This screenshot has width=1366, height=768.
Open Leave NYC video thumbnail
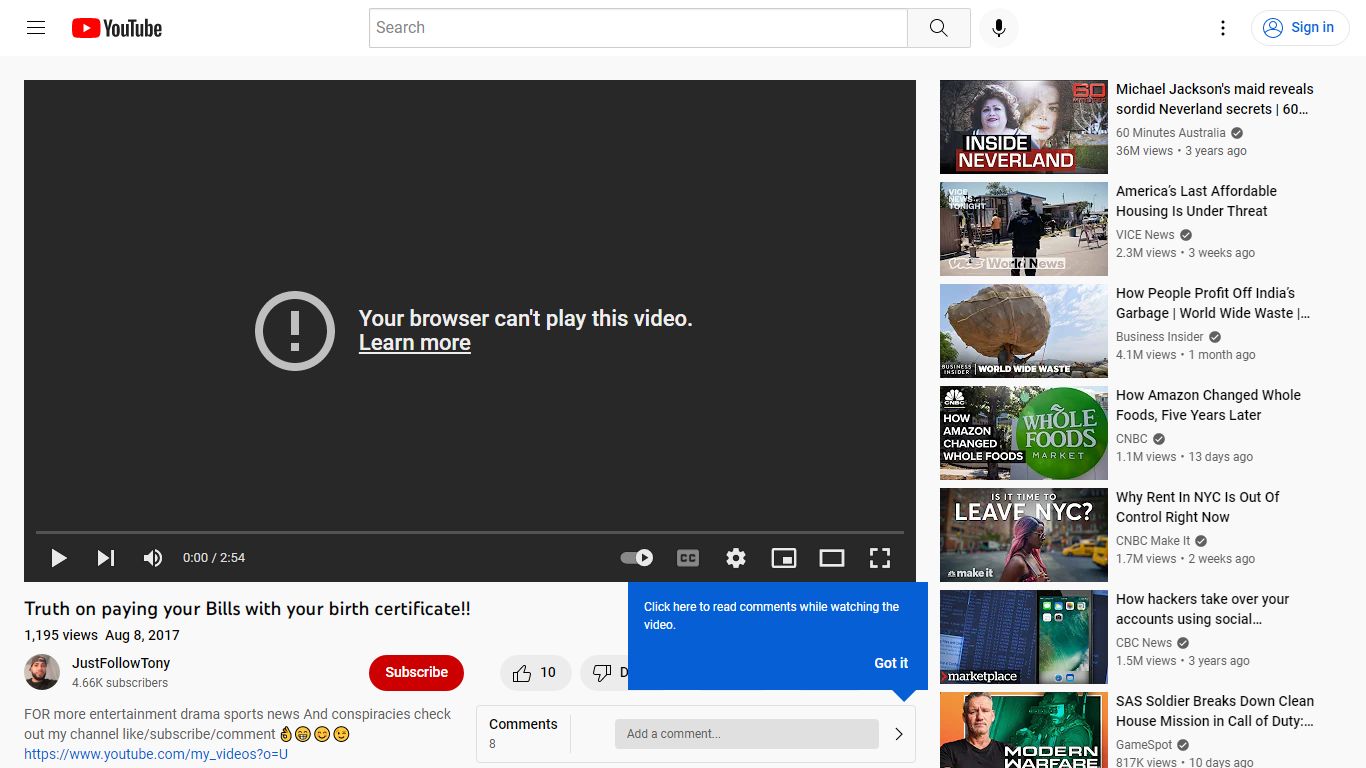(1024, 535)
